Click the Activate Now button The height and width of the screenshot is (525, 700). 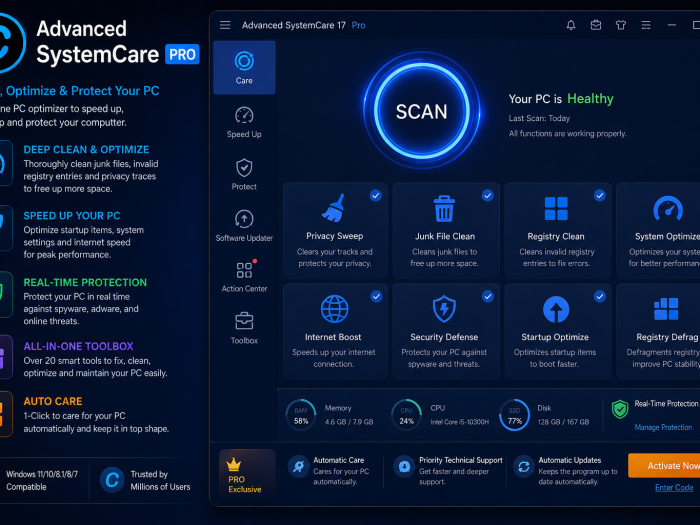[664, 466]
